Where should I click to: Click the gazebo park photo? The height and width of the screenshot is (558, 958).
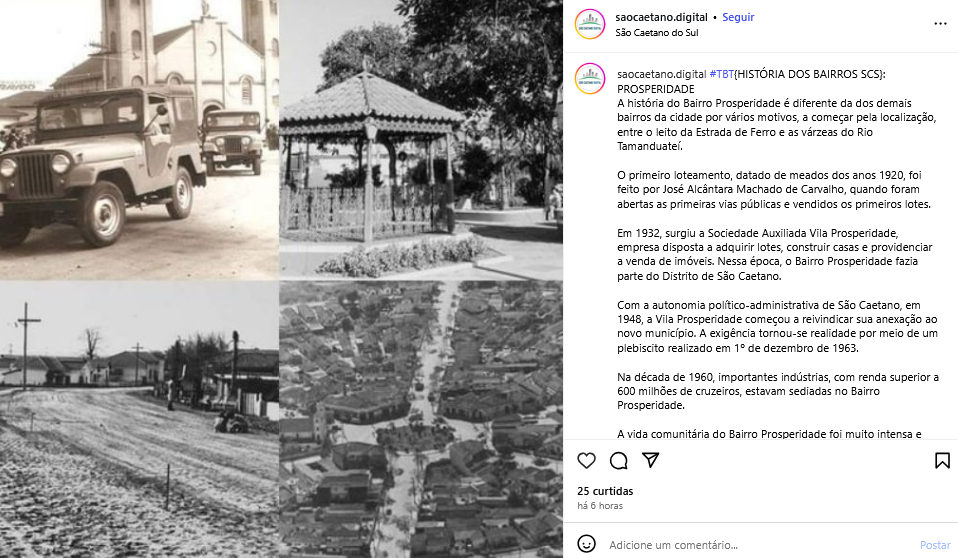tap(421, 140)
